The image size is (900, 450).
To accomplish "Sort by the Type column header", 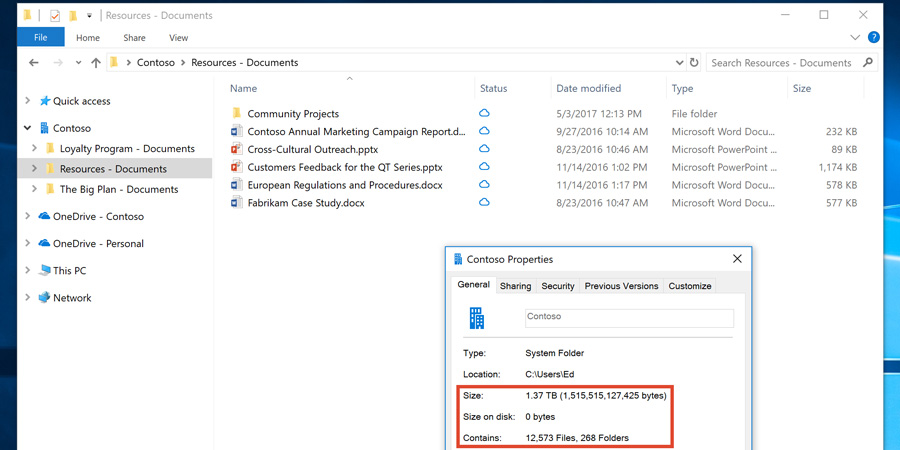I will (682, 88).
